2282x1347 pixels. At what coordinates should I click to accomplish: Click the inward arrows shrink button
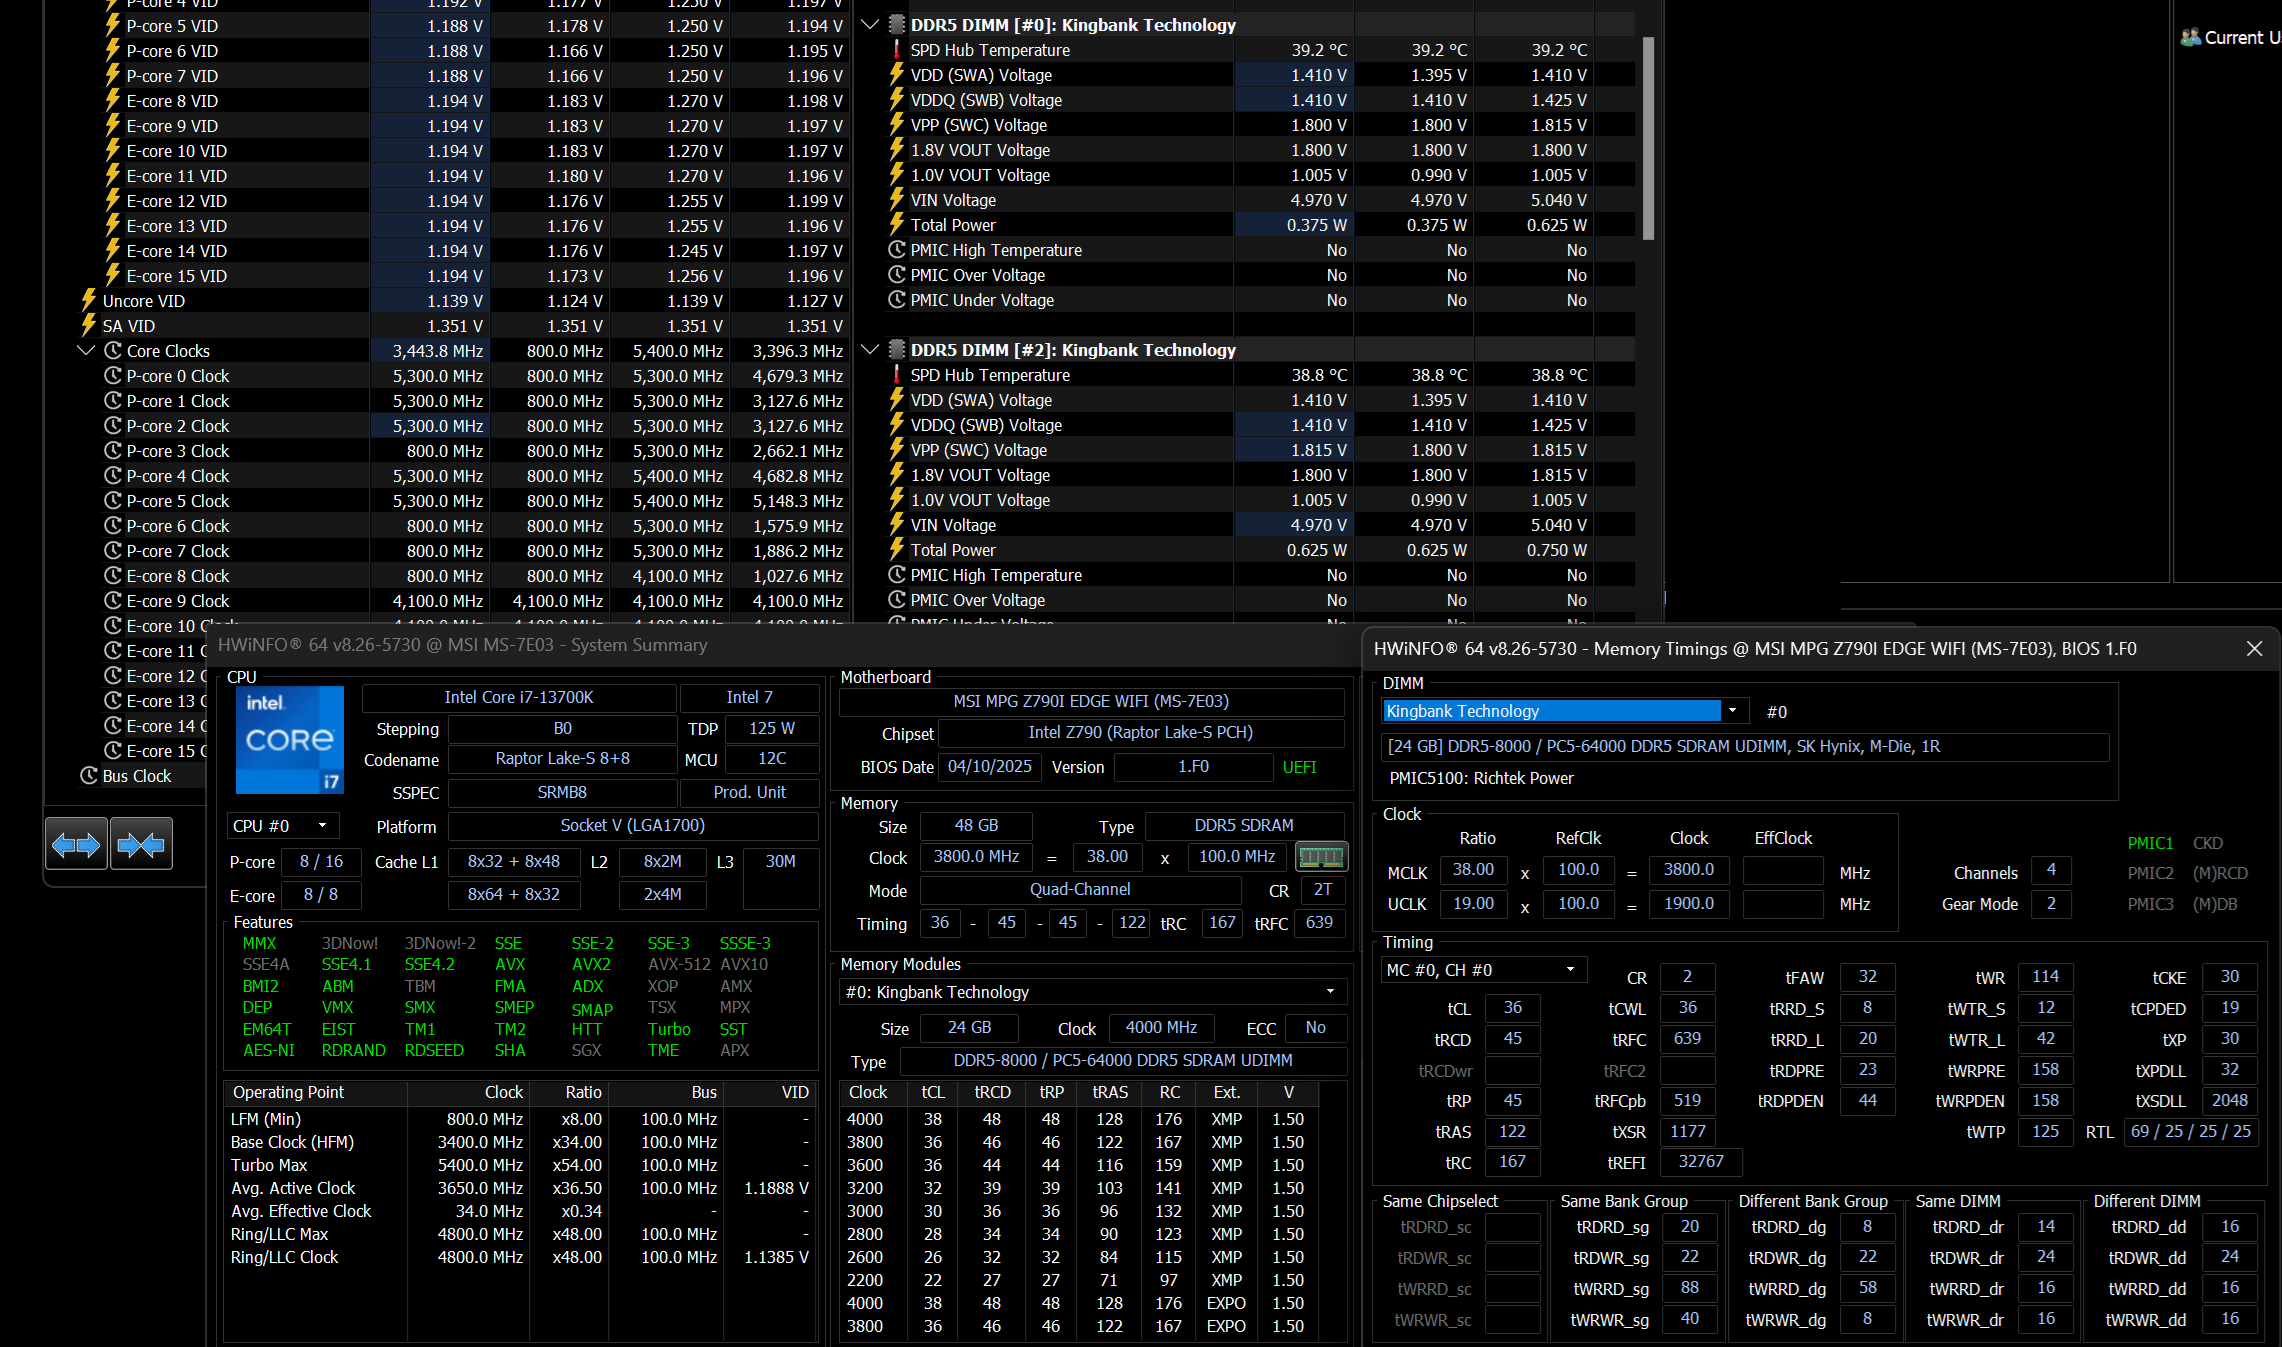pos(141,845)
